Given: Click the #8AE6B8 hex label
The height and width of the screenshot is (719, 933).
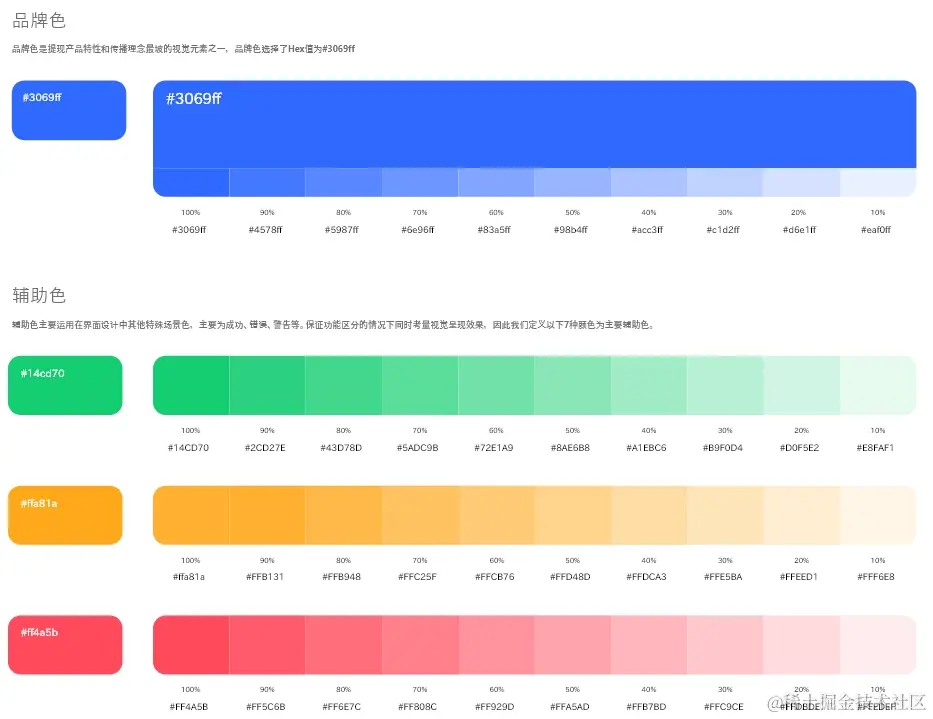Looking at the screenshot, I should pyautogui.click(x=571, y=448).
